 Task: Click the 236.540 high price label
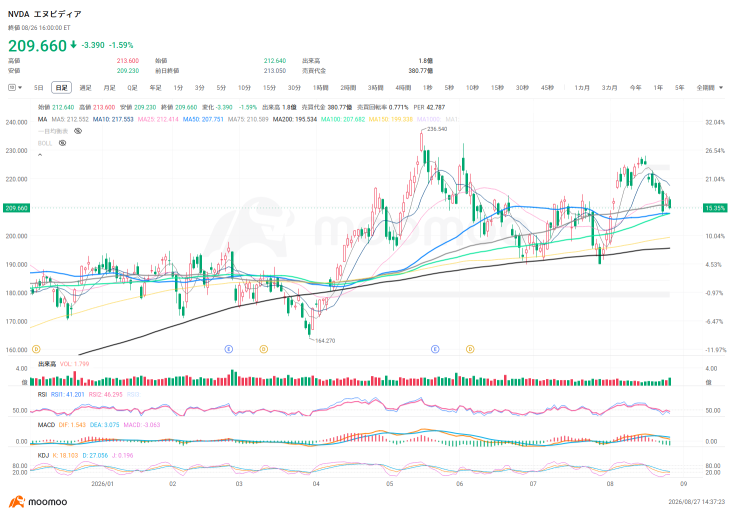click(437, 129)
